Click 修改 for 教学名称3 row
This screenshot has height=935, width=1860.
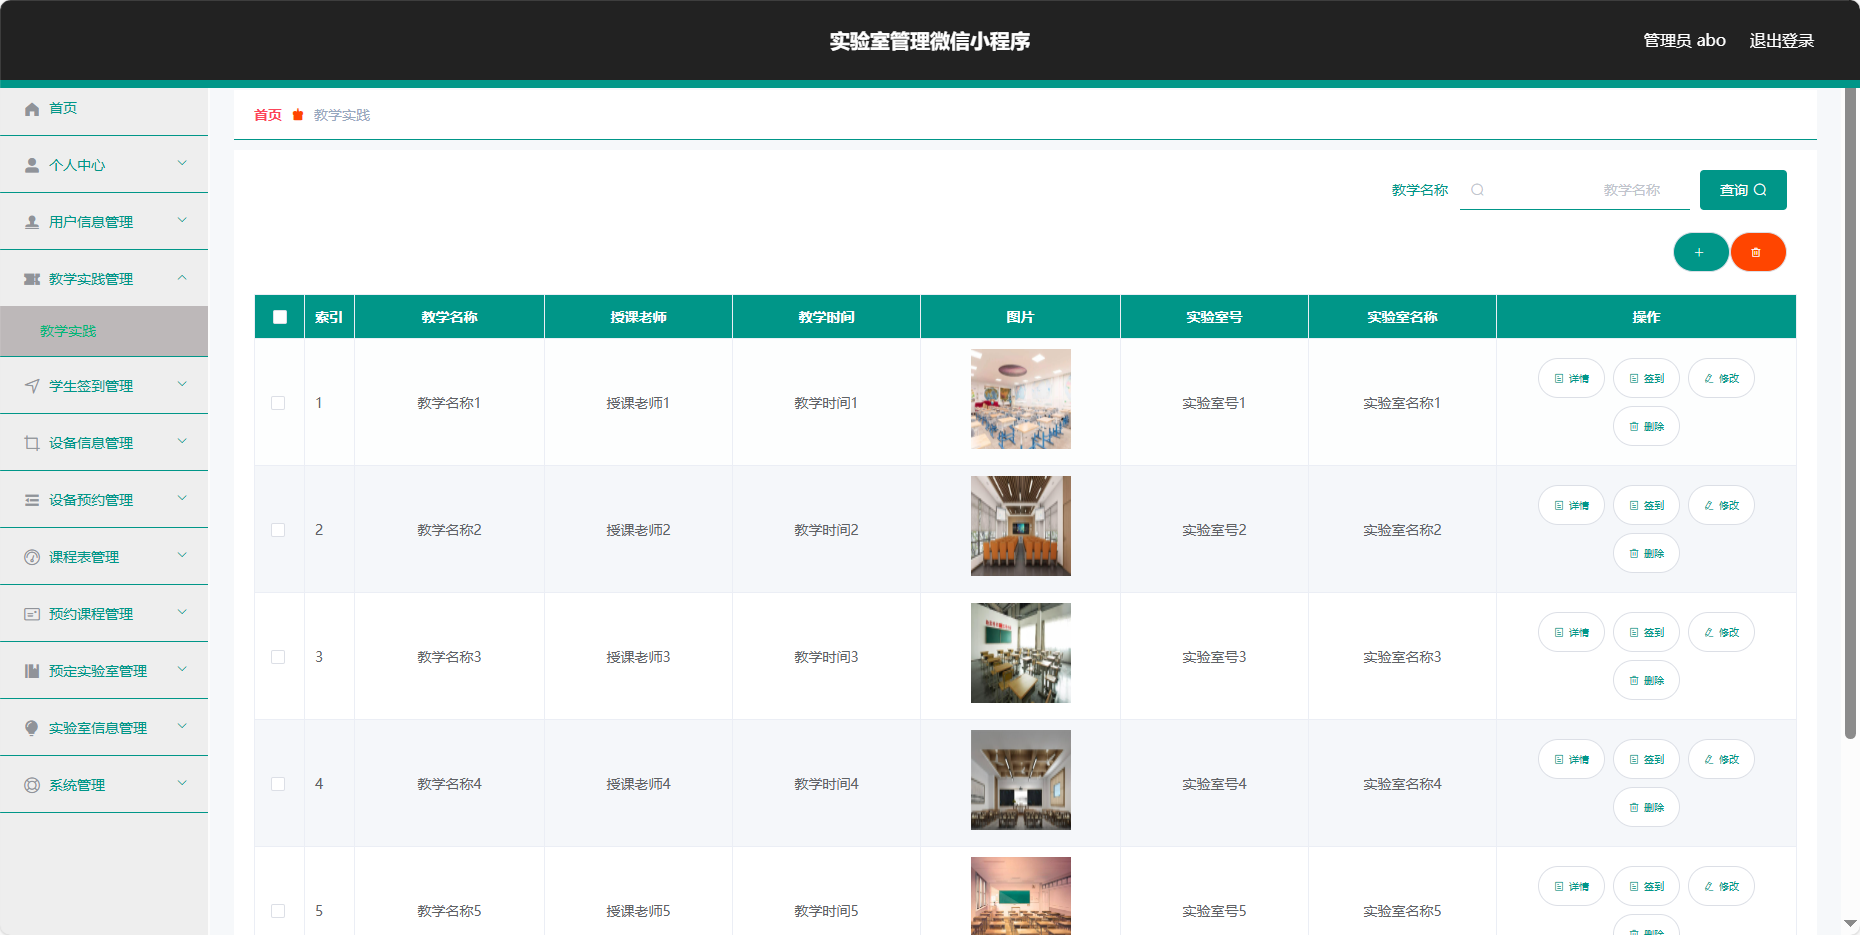pos(1721,632)
